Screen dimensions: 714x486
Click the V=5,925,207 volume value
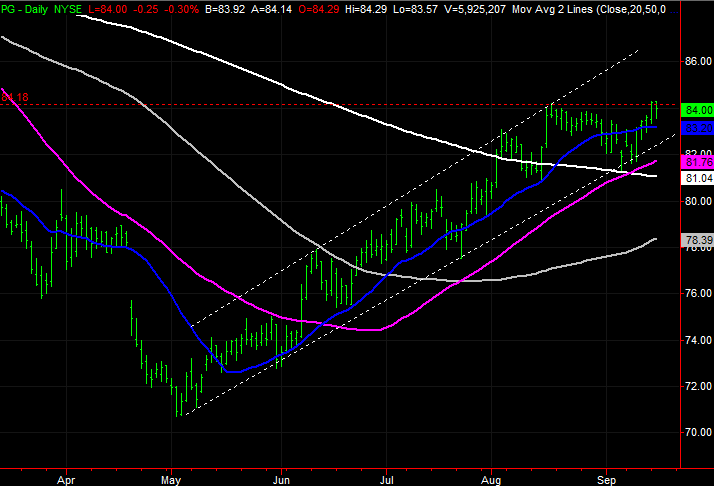click(x=474, y=9)
